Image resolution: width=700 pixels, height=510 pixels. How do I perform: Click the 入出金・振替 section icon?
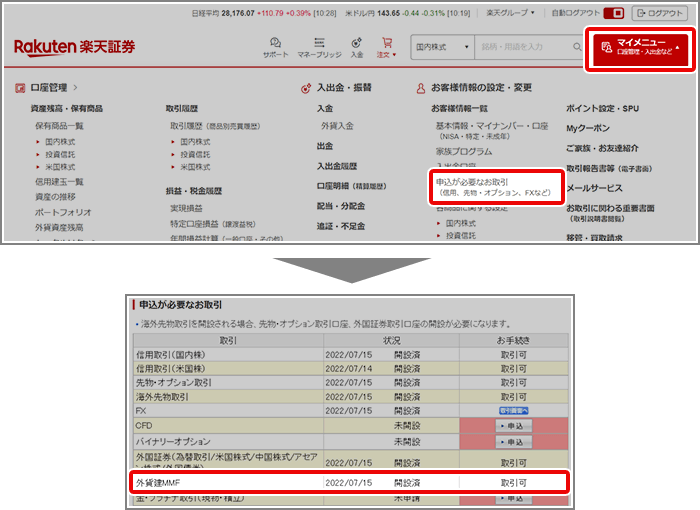tap(306, 88)
